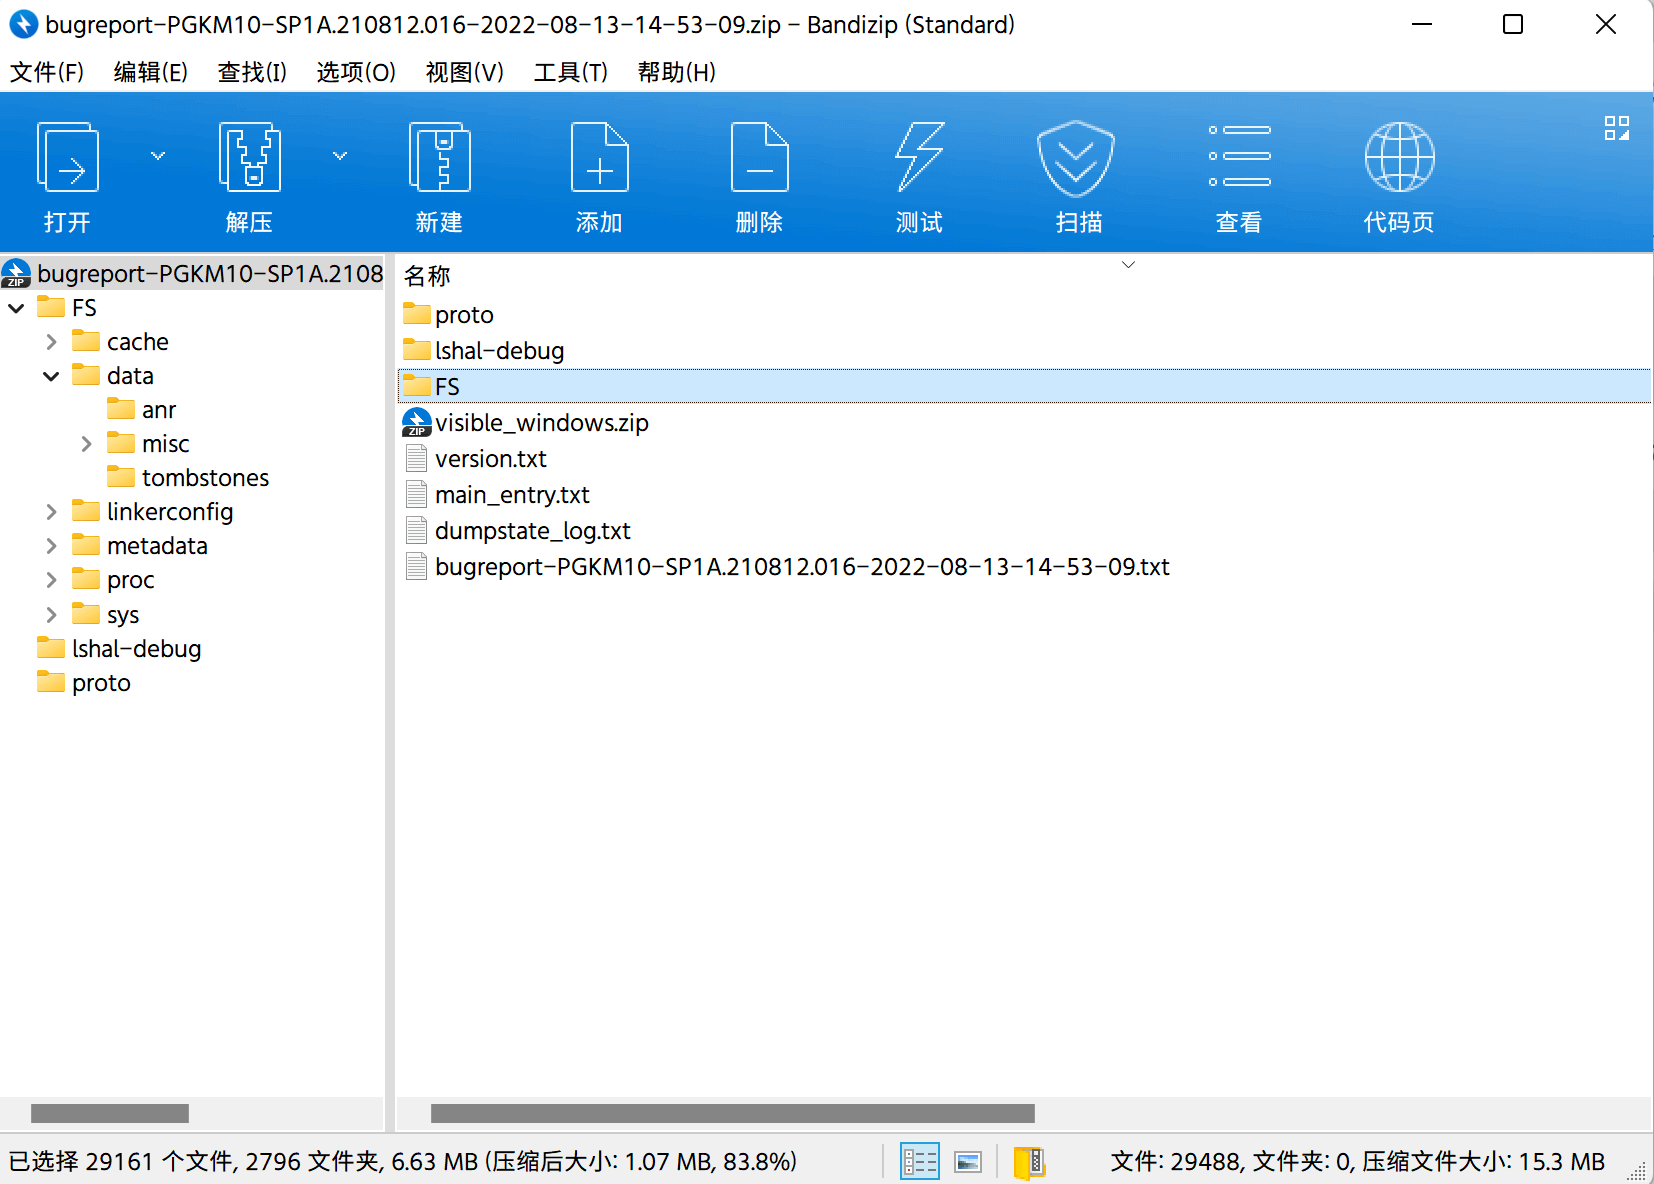Open the 文件(F) menu
Viewport: 1654px width, 1184px height.
pyautogui.click(x=47, y=72)
